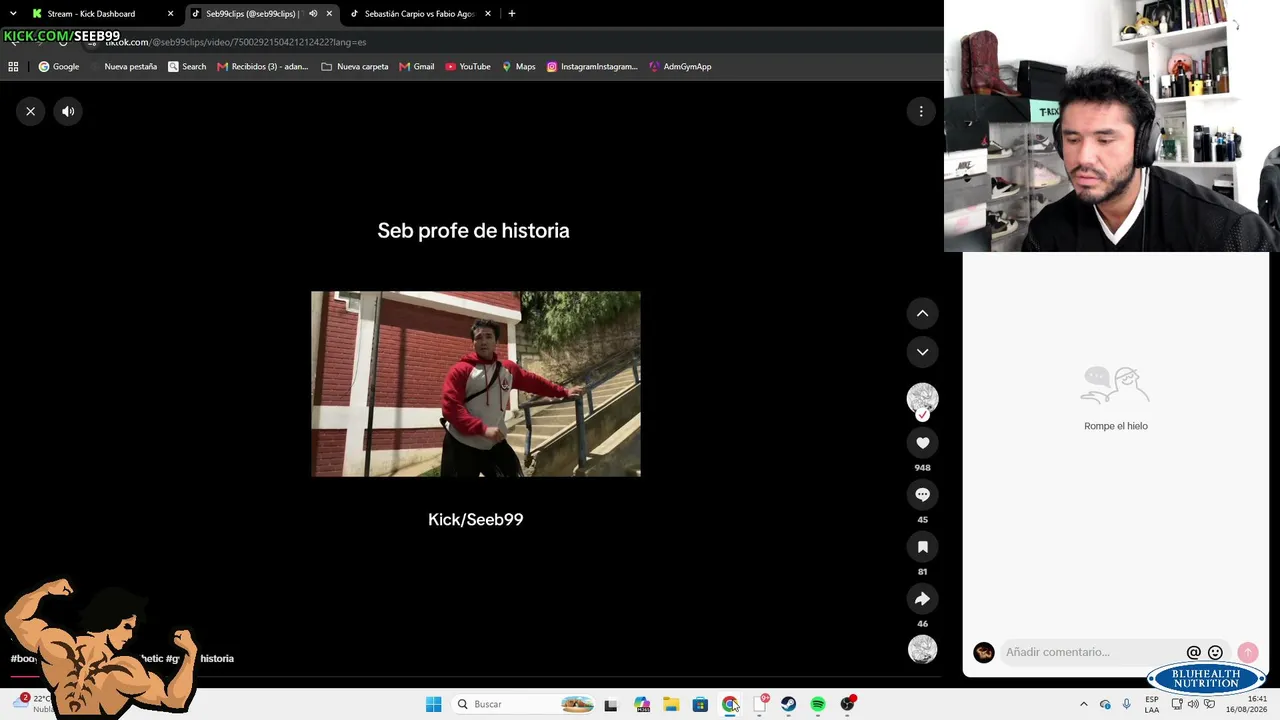Image resolution: width=1280 pixels, height=720 pixels.
Task: Open Steam from the taskbar
Action: [x=789, y=704]
